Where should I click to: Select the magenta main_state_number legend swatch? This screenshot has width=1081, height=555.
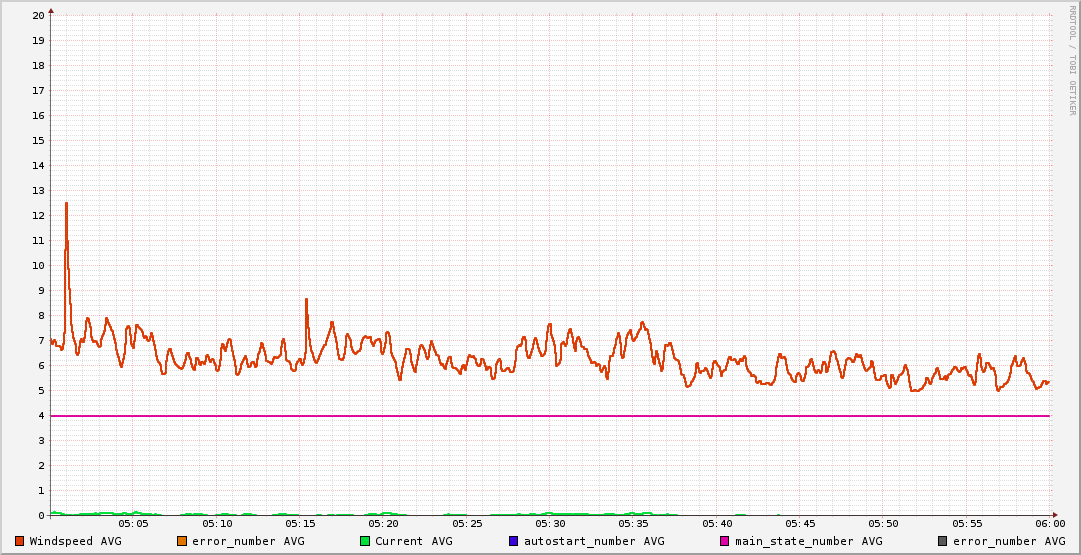click(x=725, y=541)
